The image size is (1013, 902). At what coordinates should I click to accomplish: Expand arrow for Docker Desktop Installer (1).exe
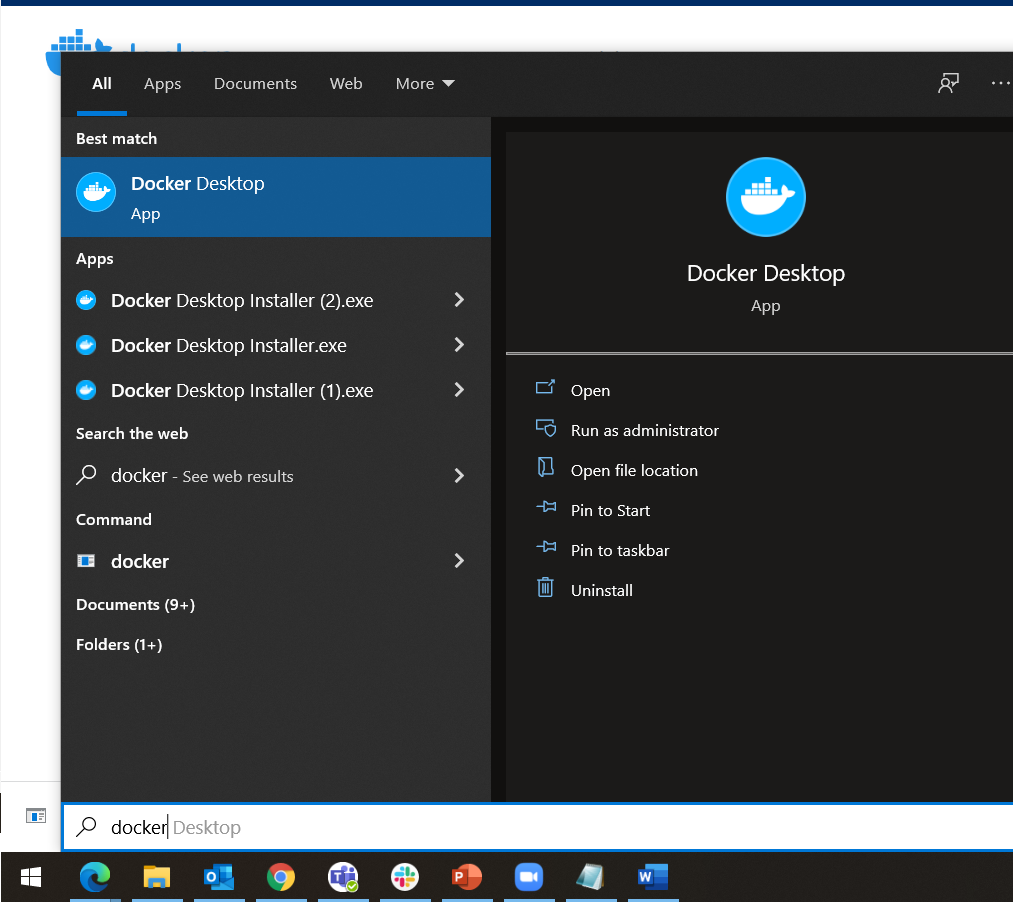point(459,390)
